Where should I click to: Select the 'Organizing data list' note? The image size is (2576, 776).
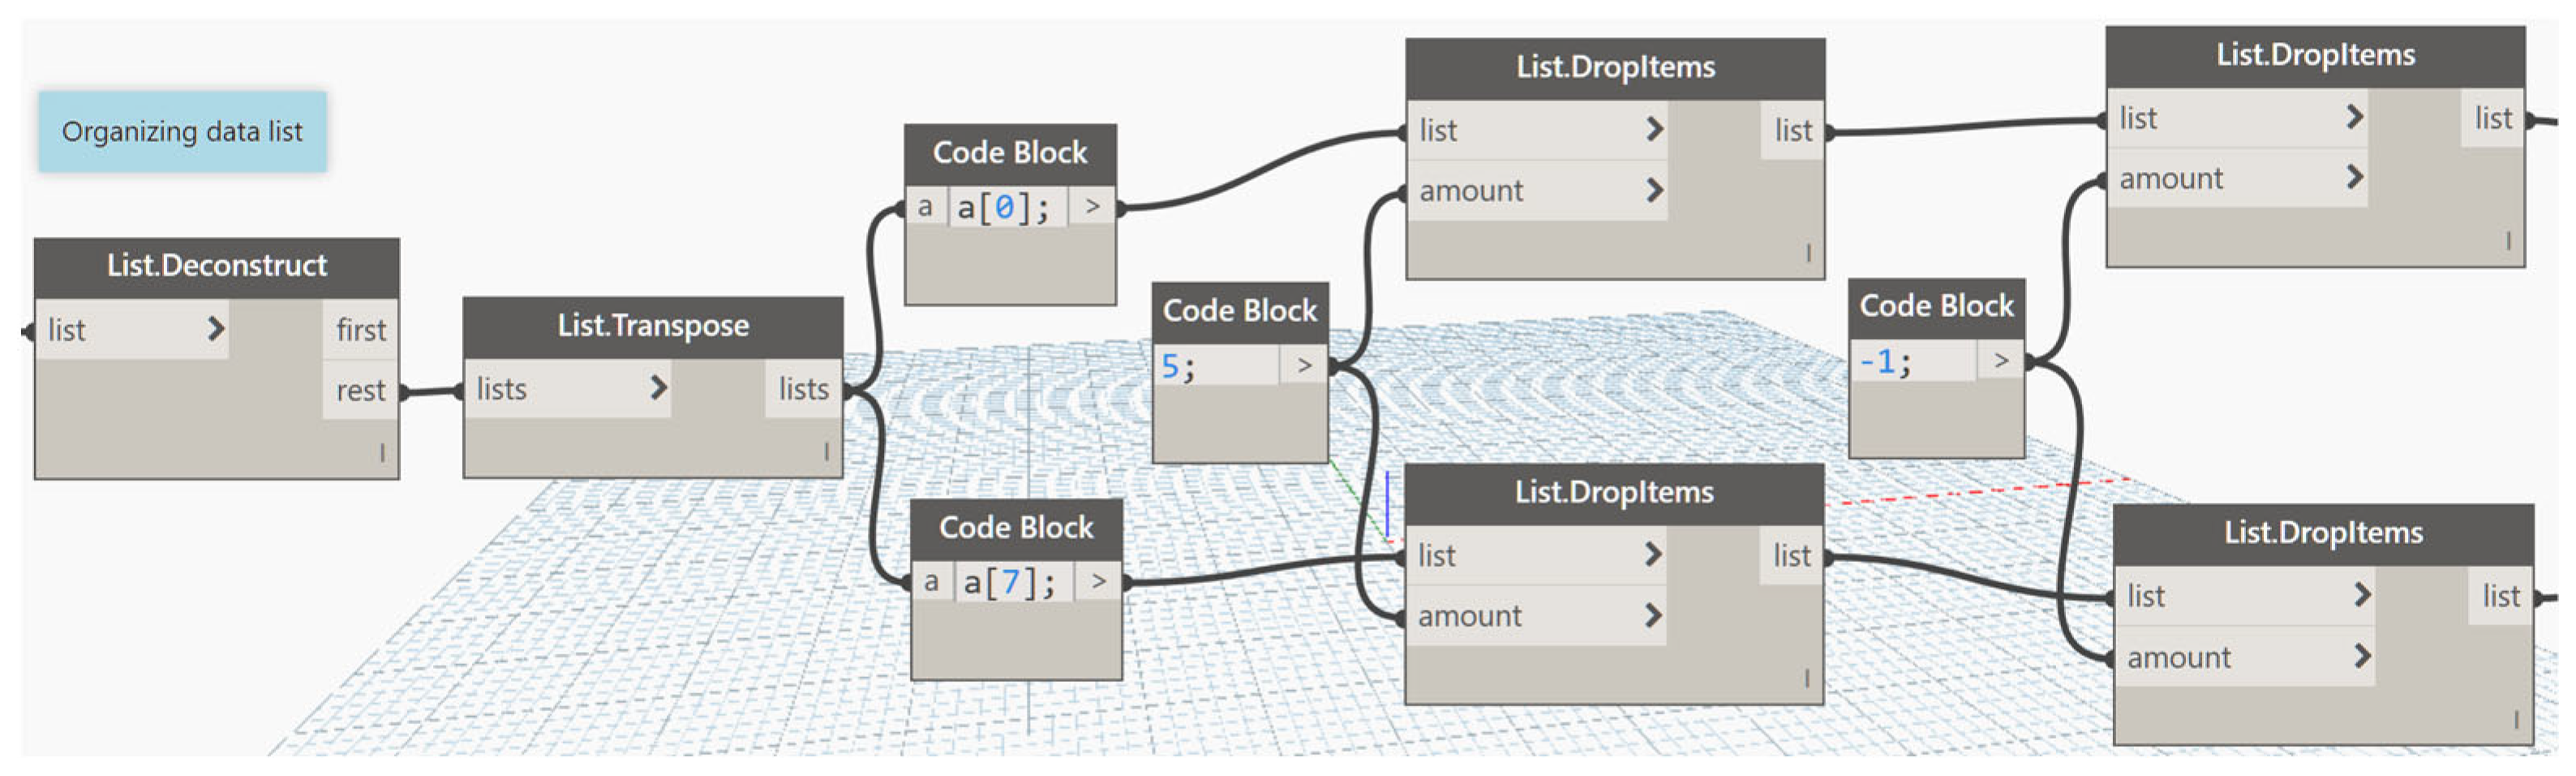(x=182, y=132)
